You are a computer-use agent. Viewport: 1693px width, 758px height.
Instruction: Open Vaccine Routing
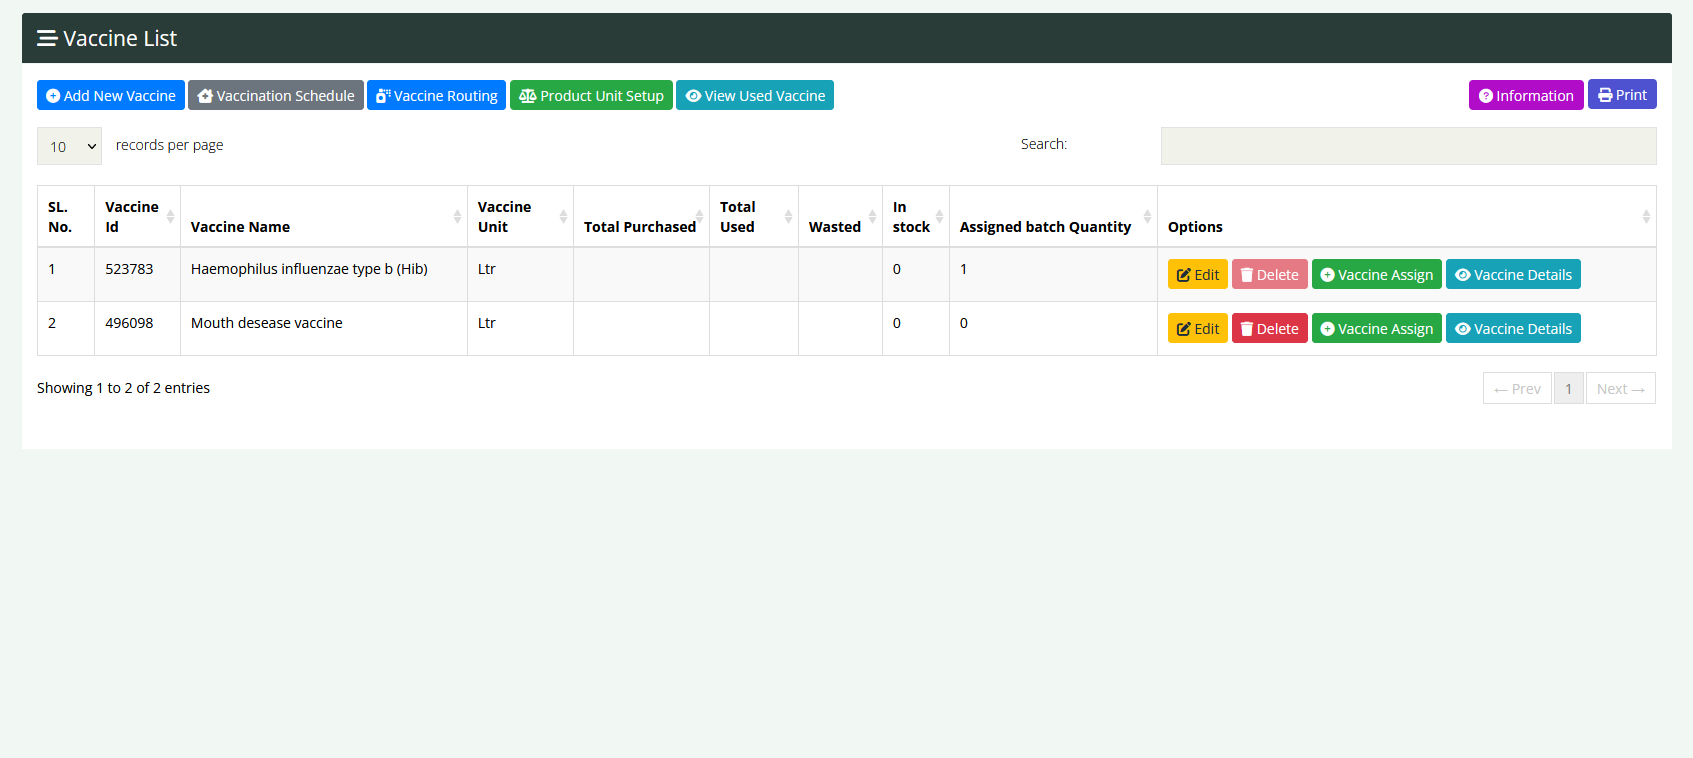coord(436,96)
